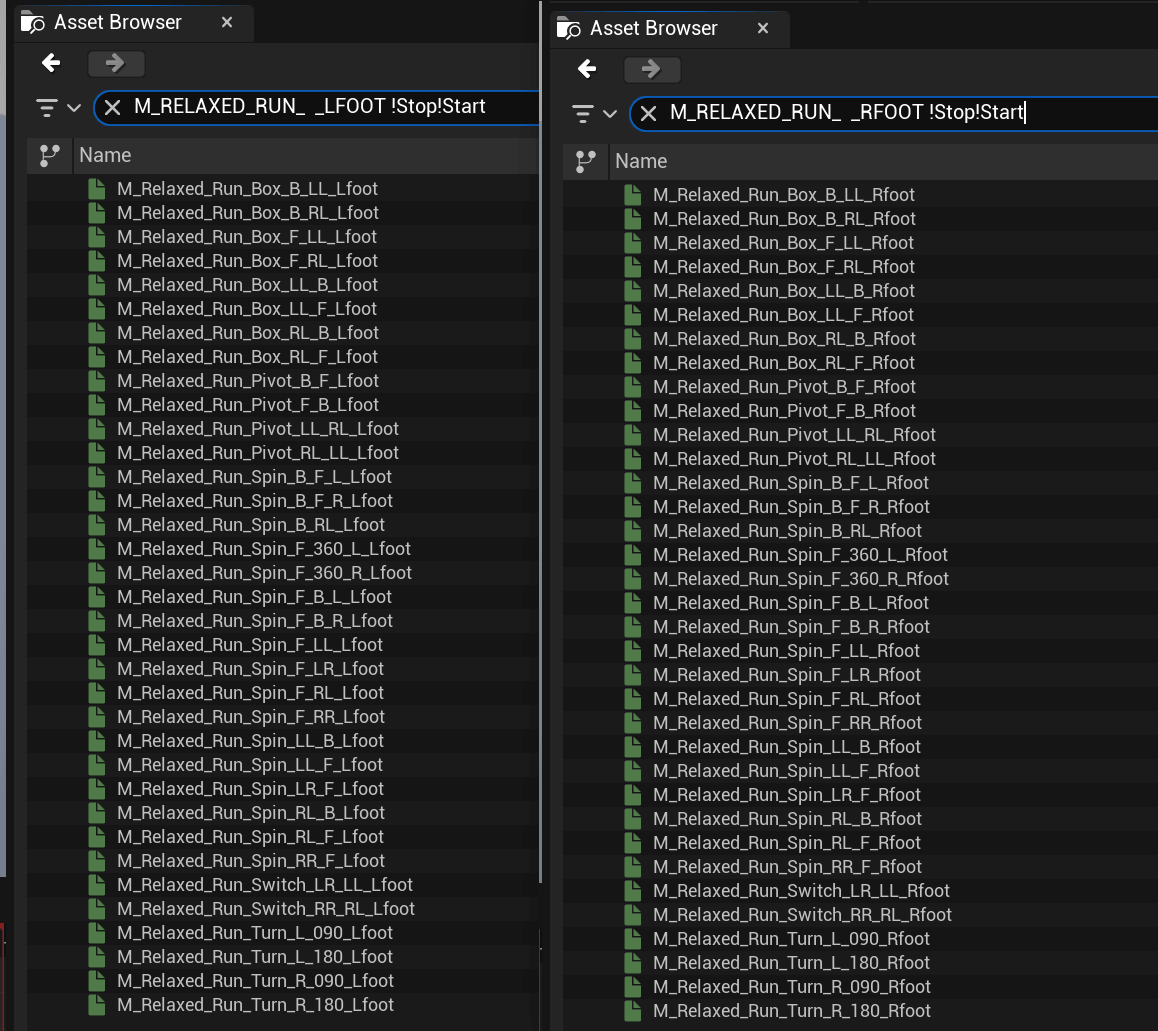Image resolution: width=1158 pixels, height=1031 pixels.
Task: Click icon of M_Relaxed_Run_Turn_L_090_Lfoot
Action: [97, 933]
